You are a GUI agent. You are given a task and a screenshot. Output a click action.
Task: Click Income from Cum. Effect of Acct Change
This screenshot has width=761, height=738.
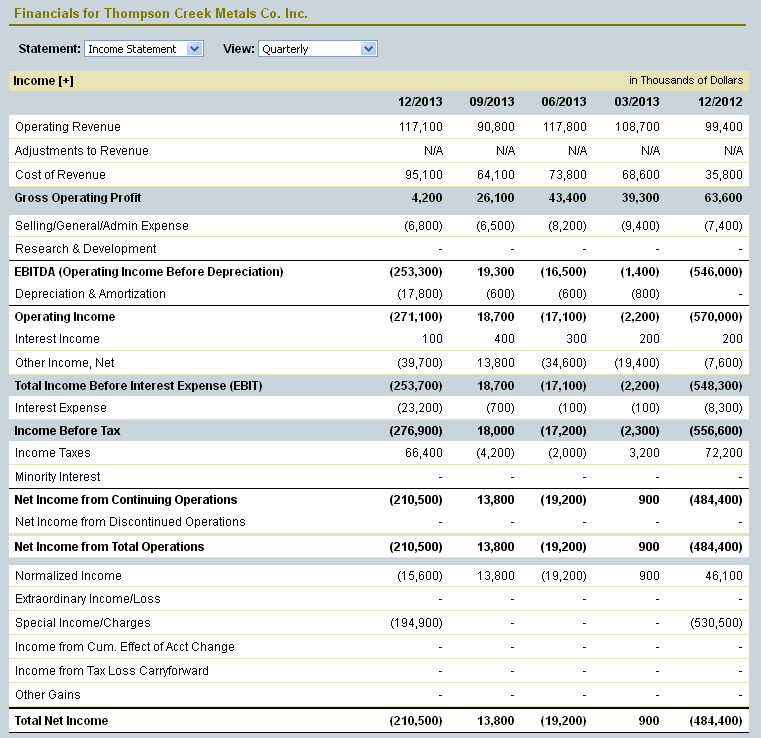click(125, 647)
